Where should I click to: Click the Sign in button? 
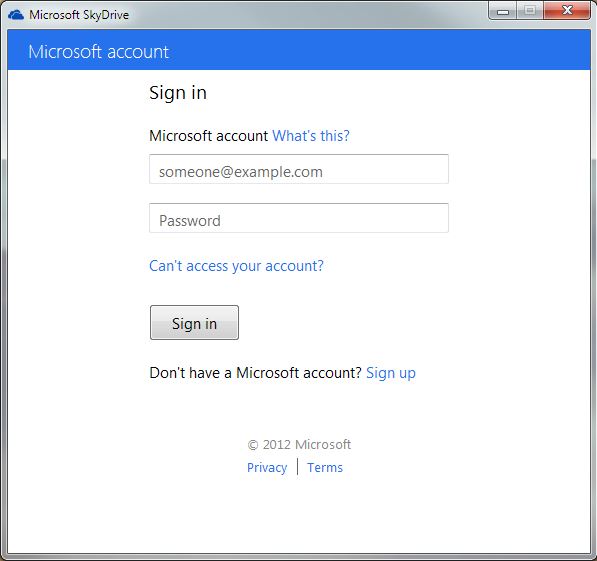(x=194, y=323)
